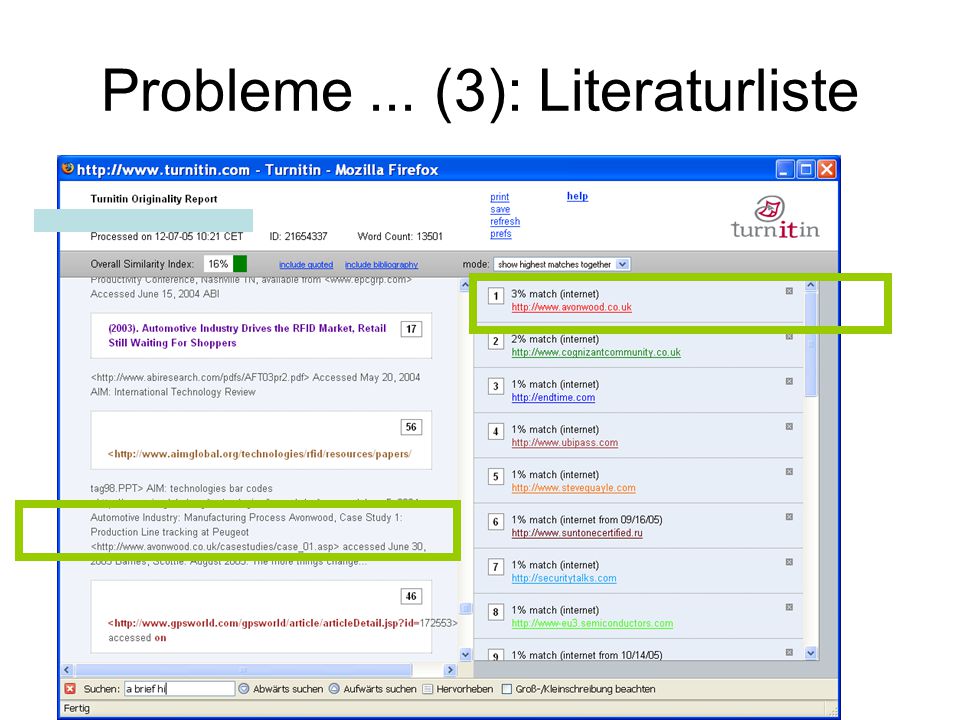The height and width of the screenshot is (720, 960).
Task: Open the http://www.avonwood.co.uk source link
Action: pyautogui.click(x=572, y=307)
